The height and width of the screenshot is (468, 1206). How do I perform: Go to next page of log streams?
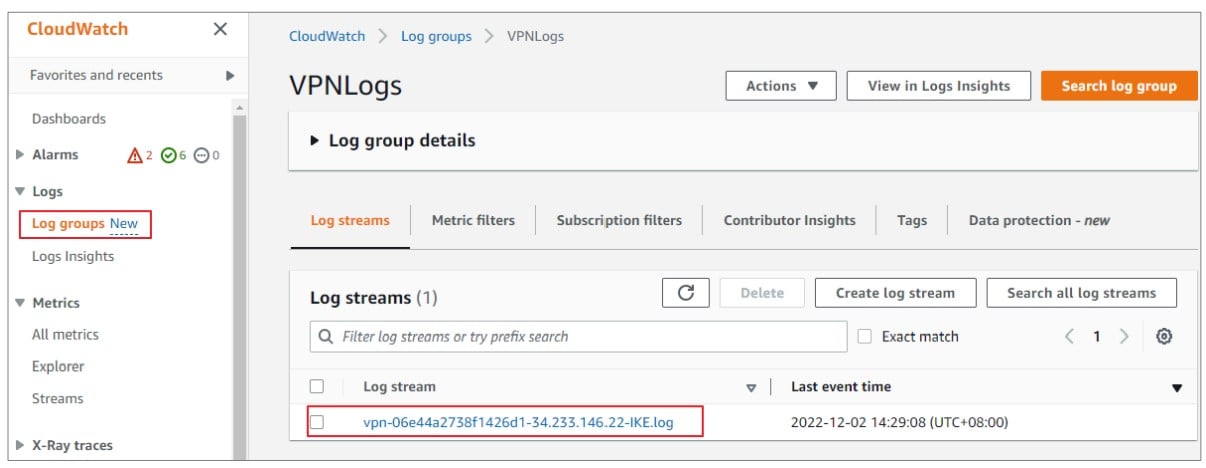(x=1124, y=337)
